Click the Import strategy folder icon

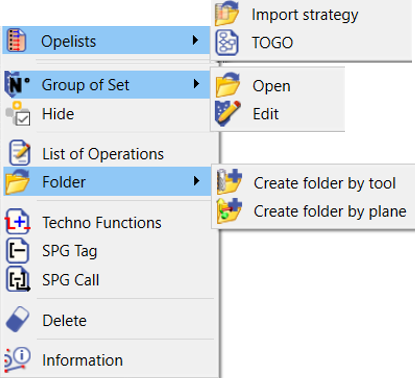point(227,13)
